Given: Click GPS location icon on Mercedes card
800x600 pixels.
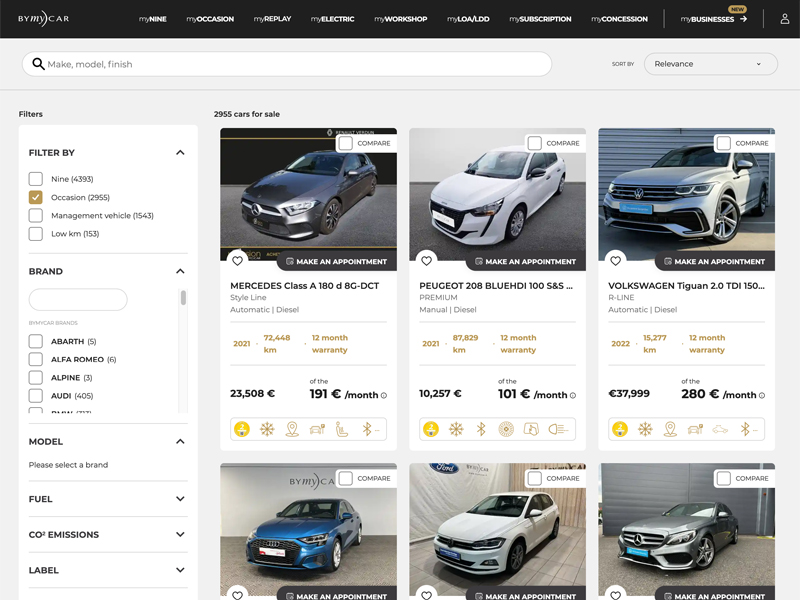Looking at the screenshot, I should click(292, 429).
